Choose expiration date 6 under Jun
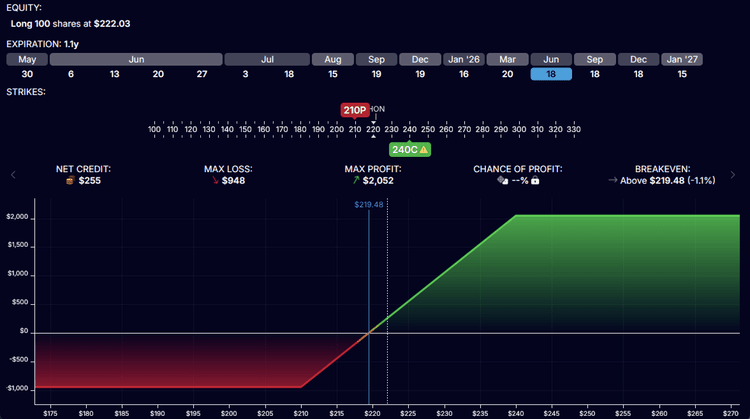The width and height of the screenshot is (750, 419). (x=71, y=74)
